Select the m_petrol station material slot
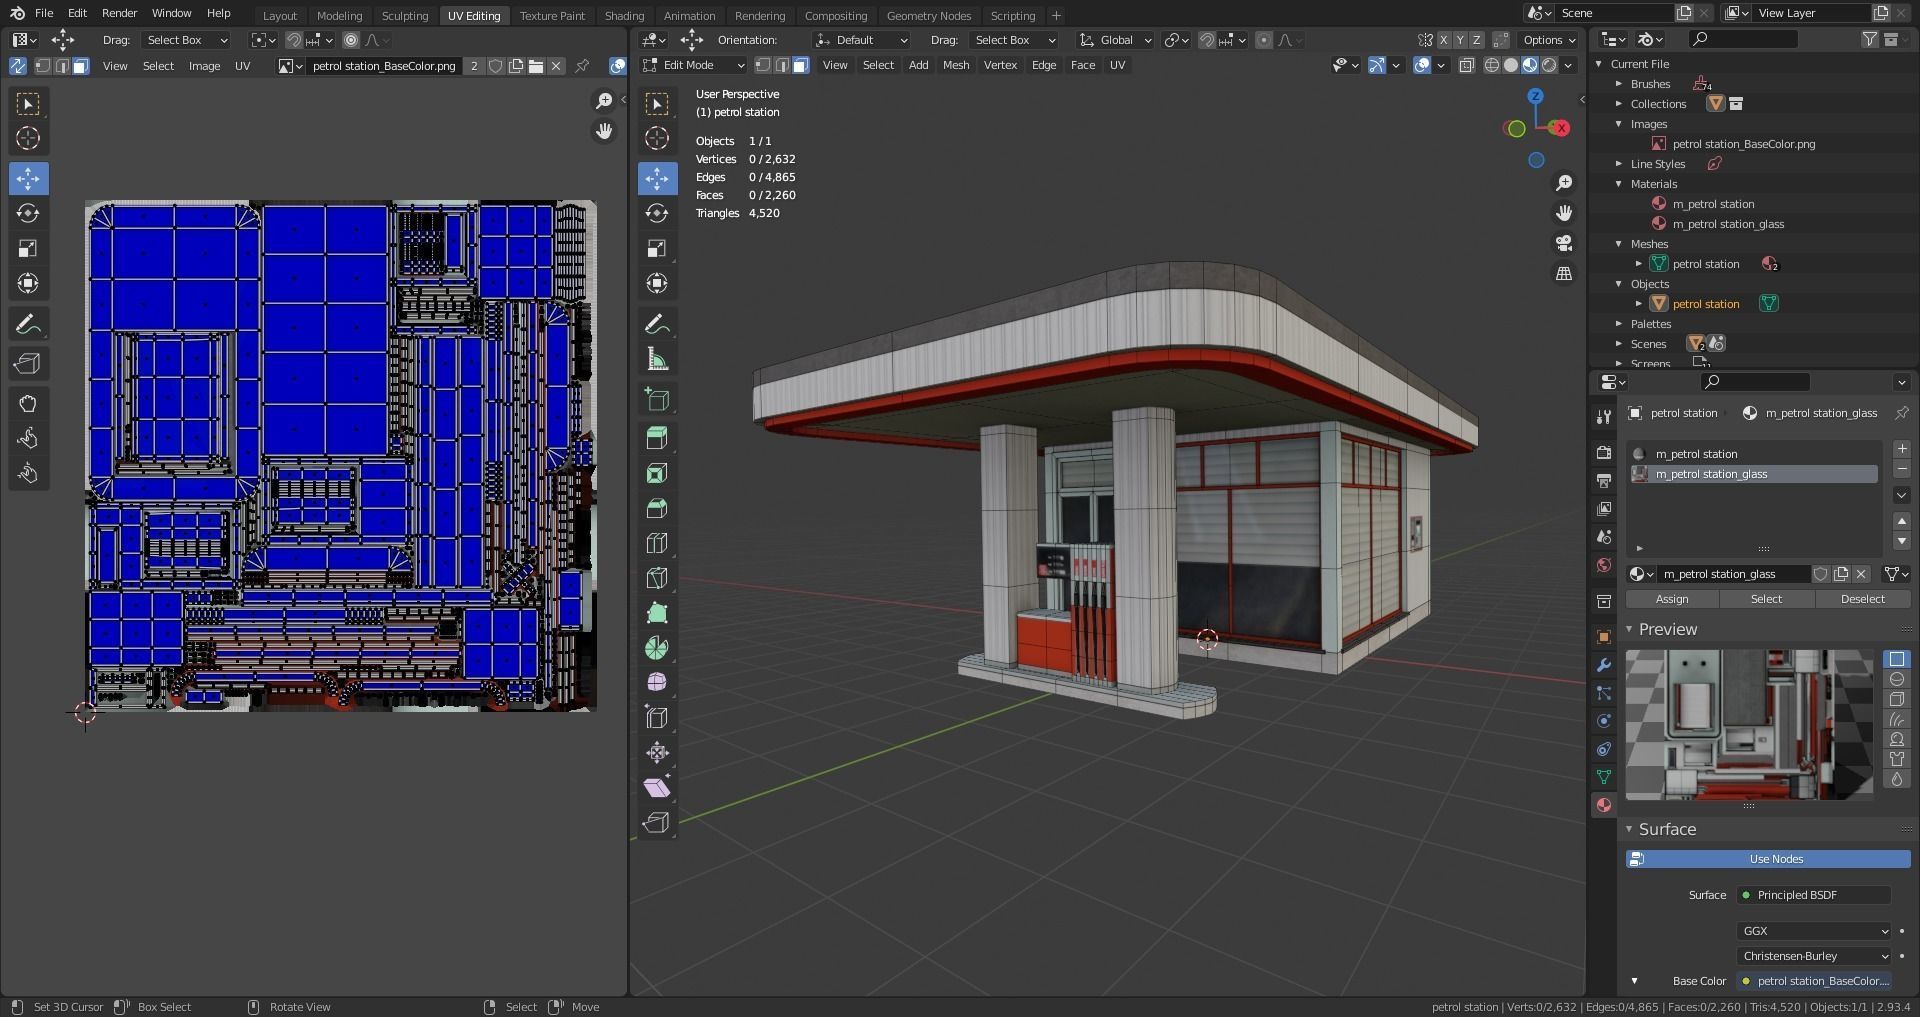This screenshot has height=1017, width=1920. click(1753, 454)
